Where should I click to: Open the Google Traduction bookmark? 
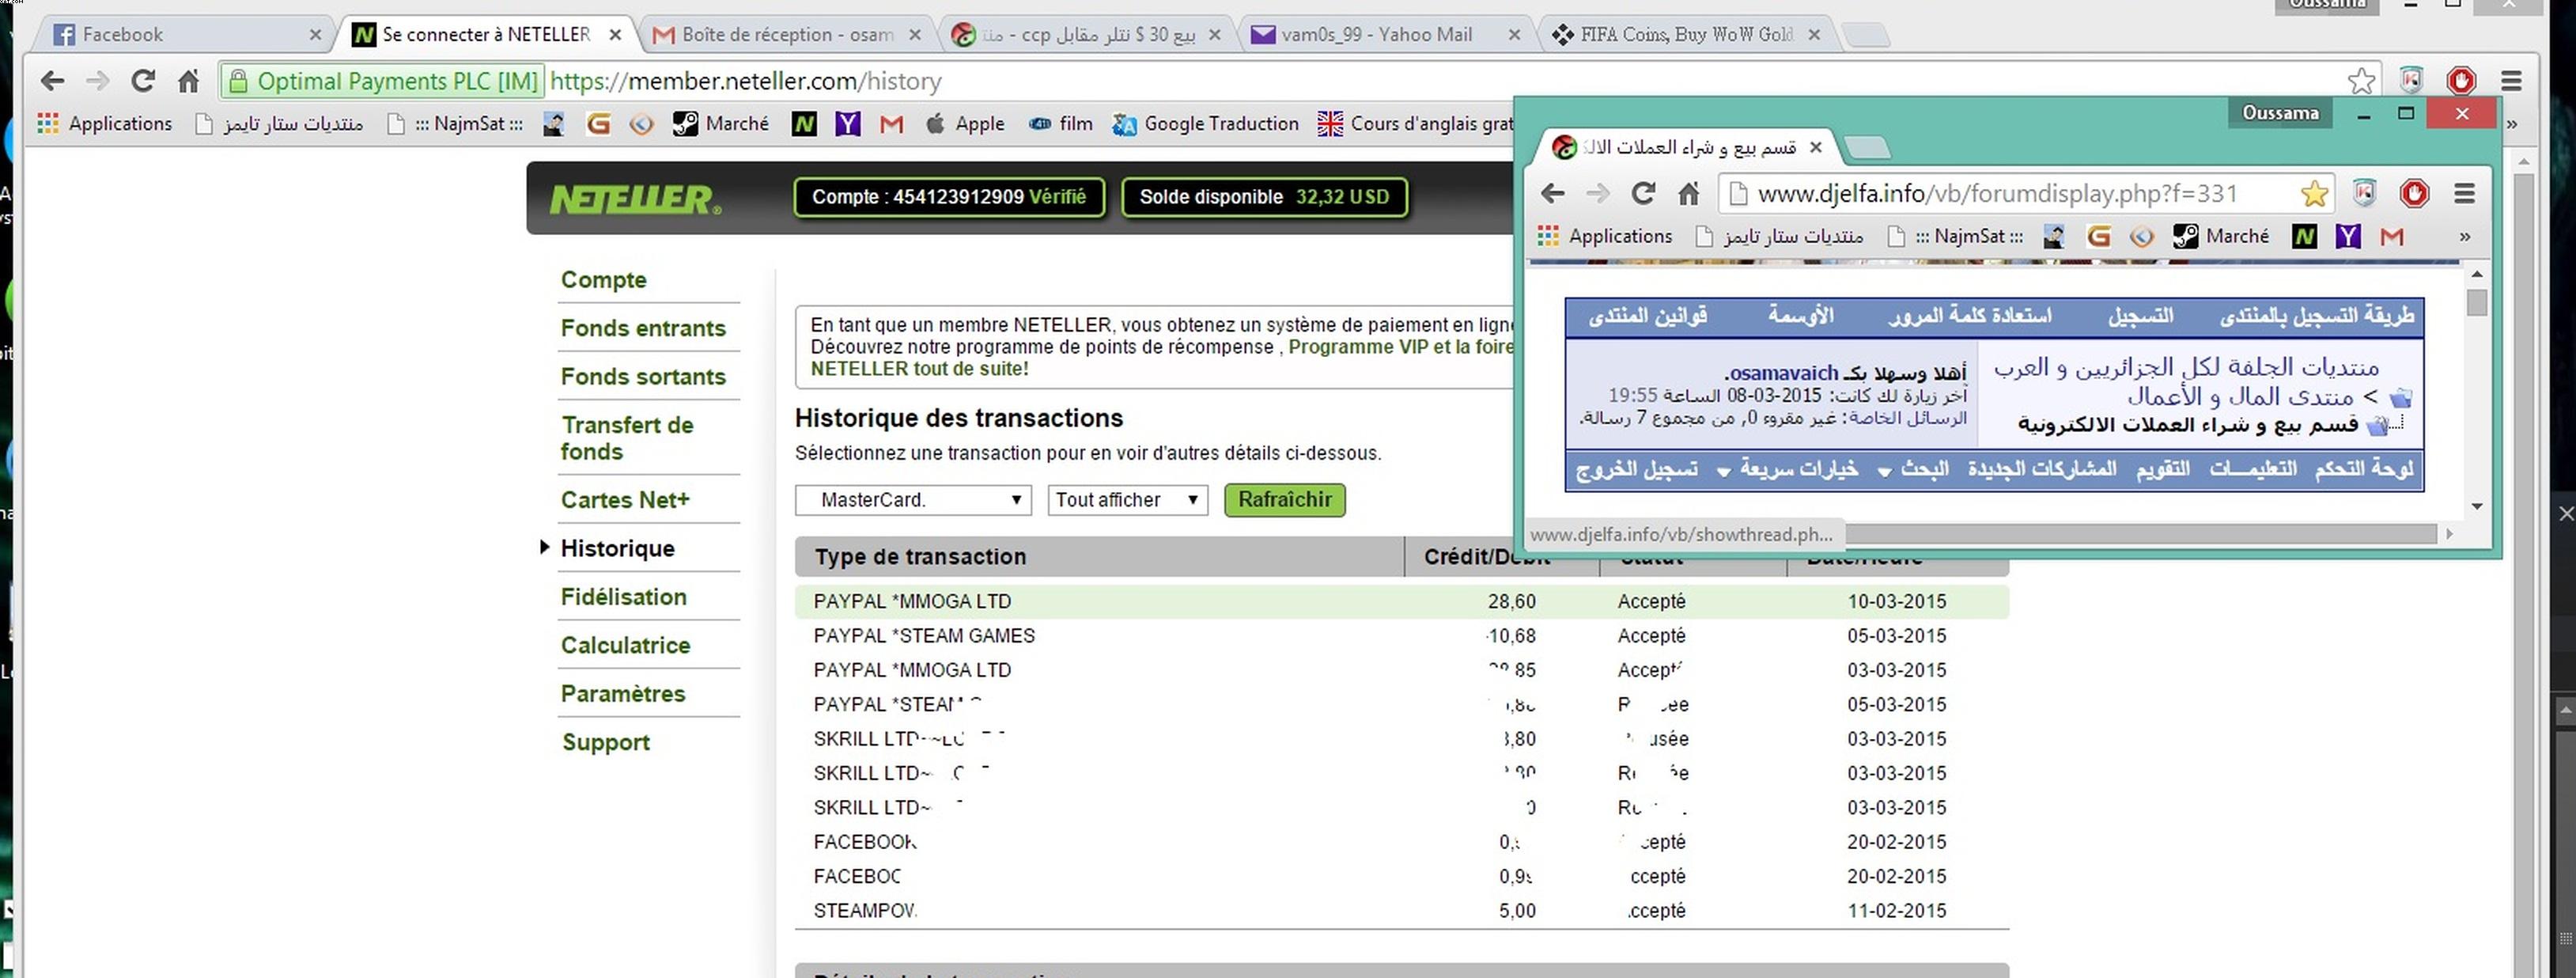pos(1205,123)
